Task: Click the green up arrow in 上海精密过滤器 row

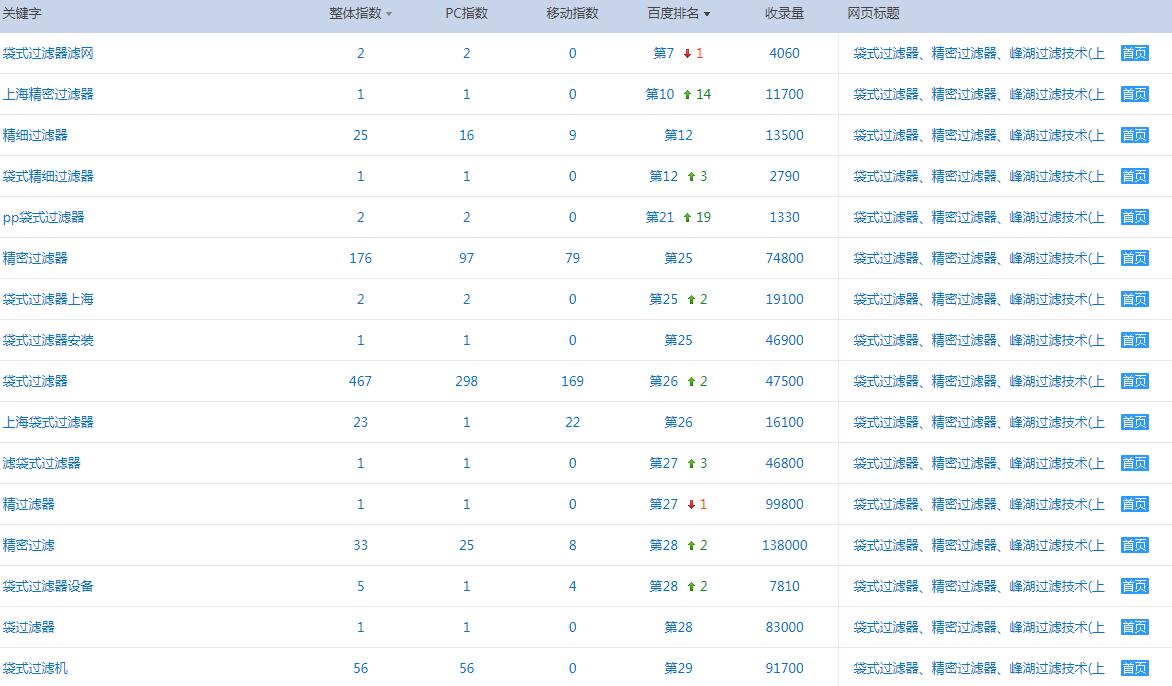Action: (x=687, y=95)
